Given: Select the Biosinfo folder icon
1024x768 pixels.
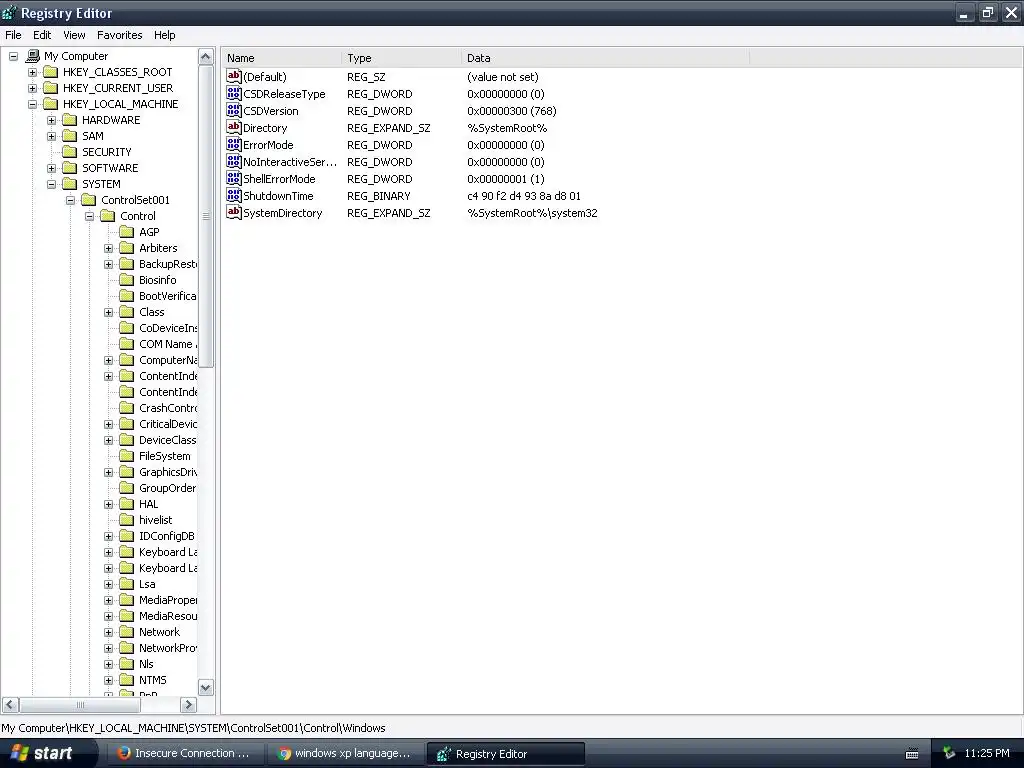Looking at the screenshot, I should (x=127, y=280).
